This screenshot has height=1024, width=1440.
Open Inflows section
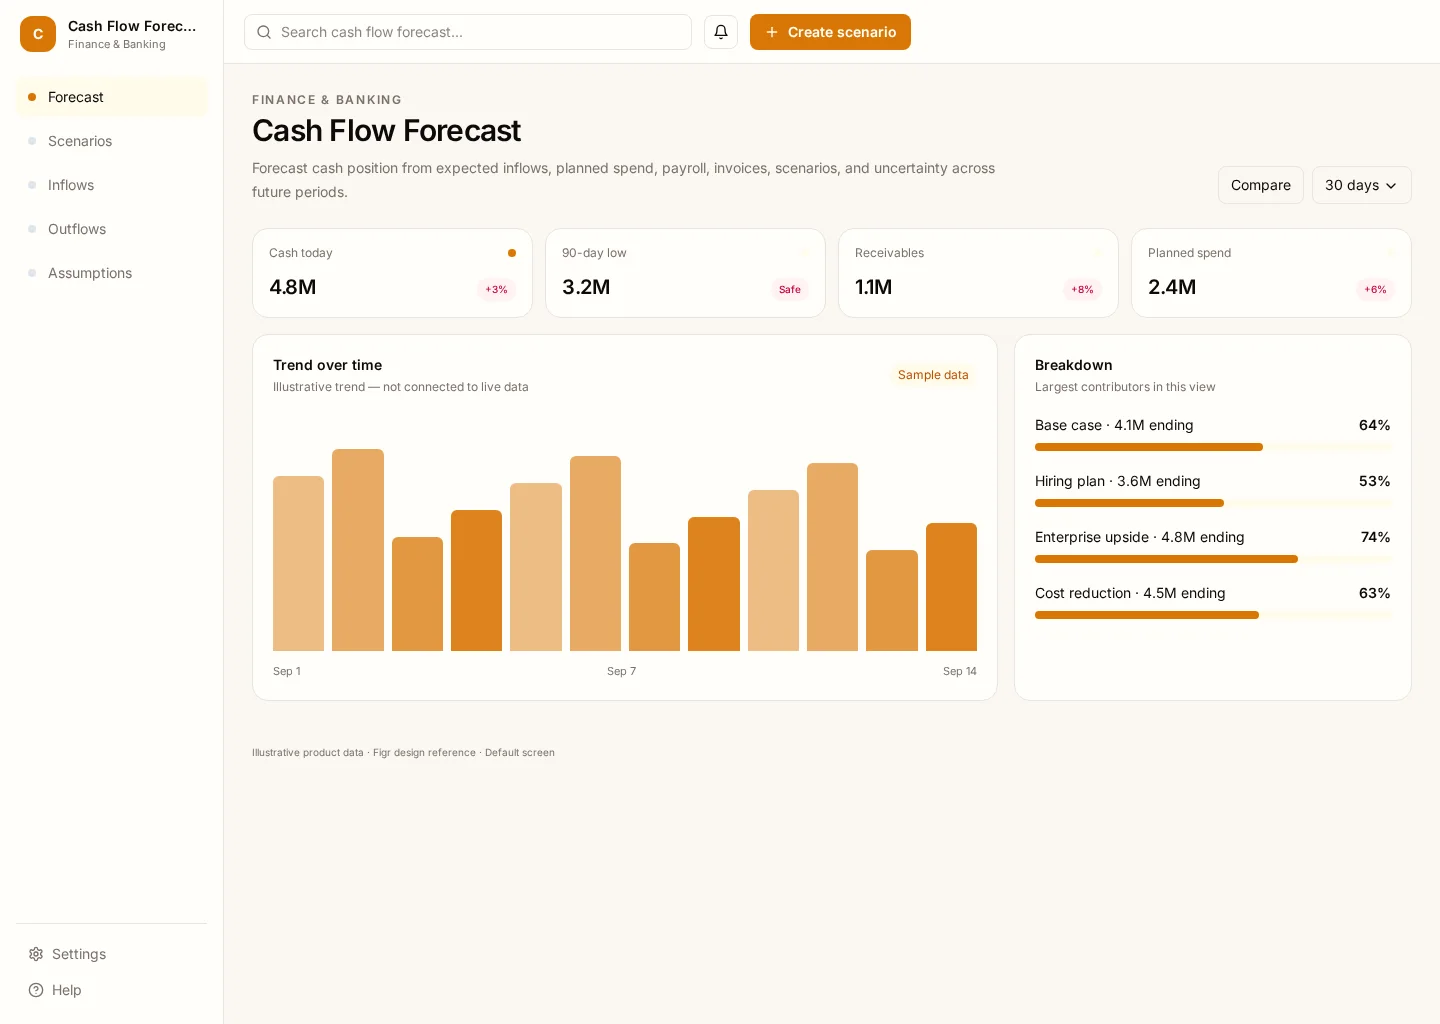click(x=112, y=185)
